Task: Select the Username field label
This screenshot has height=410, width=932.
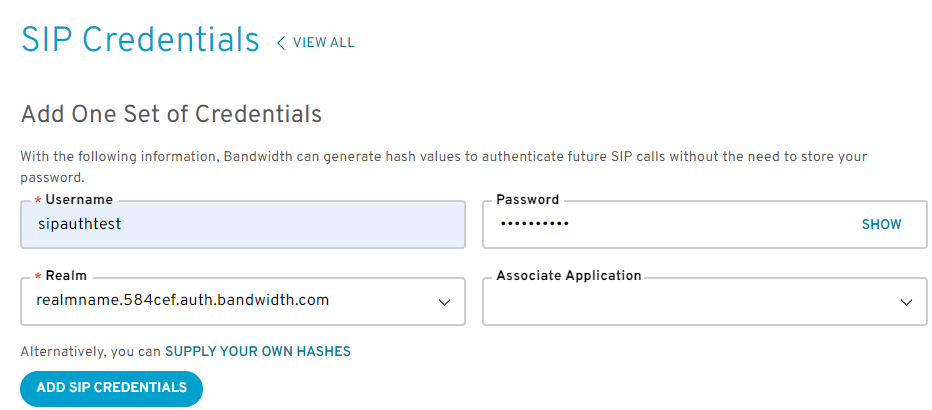Action: click(x=79, y=200)
